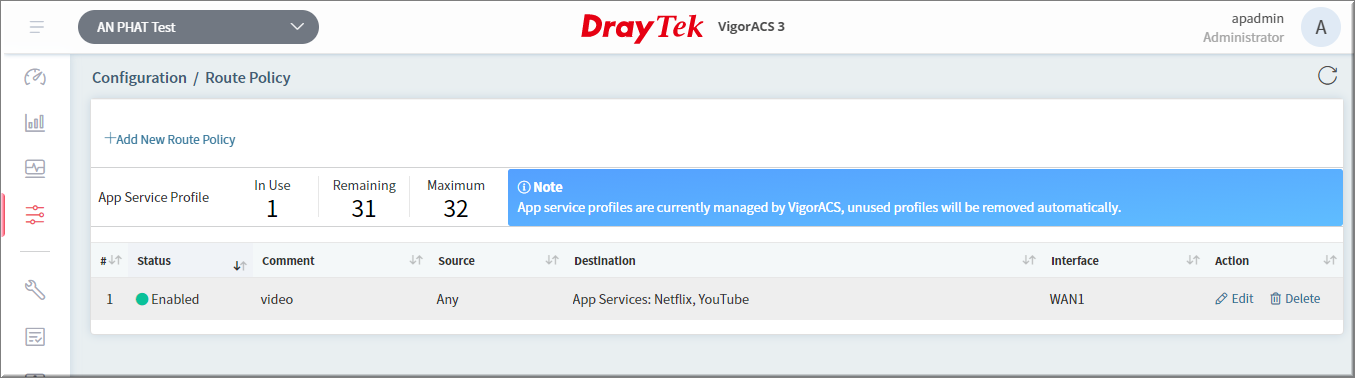Sort the table by Status column
This screenshot has height=378, width=1355.
(x=239, y=264)
